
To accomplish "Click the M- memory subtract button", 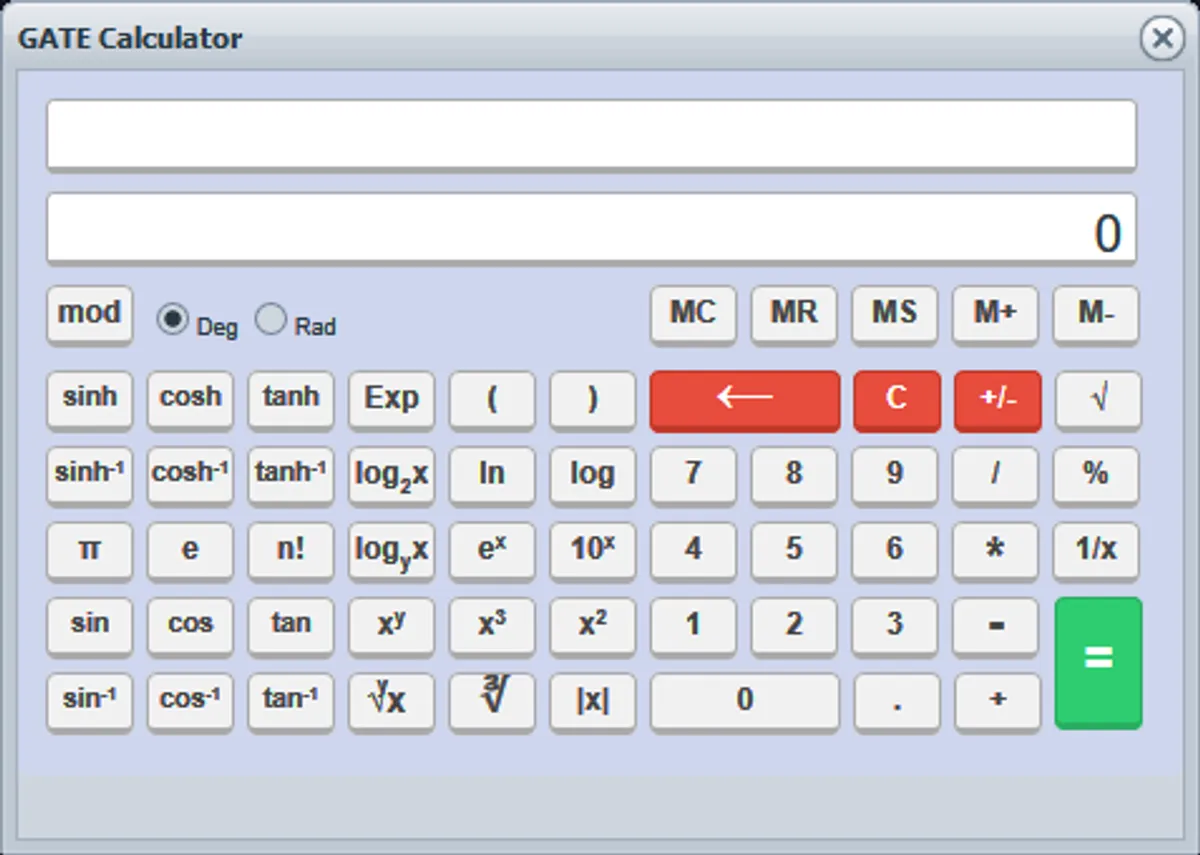I will (1097, 315).
